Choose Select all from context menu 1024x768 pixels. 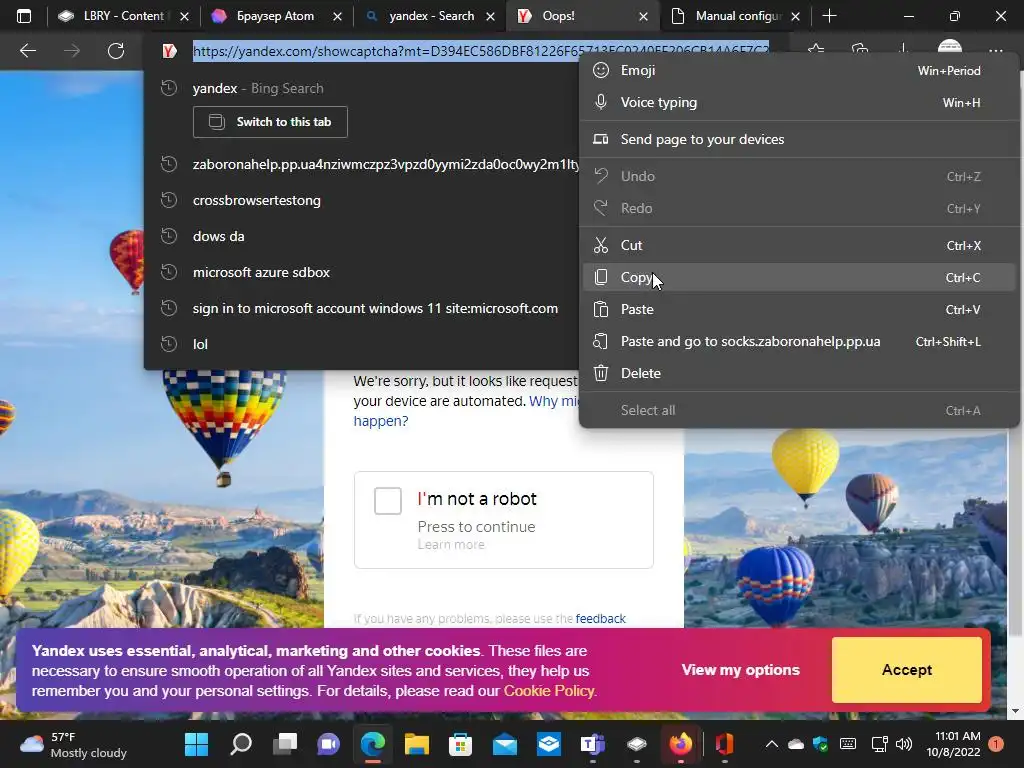pos(799,411)
